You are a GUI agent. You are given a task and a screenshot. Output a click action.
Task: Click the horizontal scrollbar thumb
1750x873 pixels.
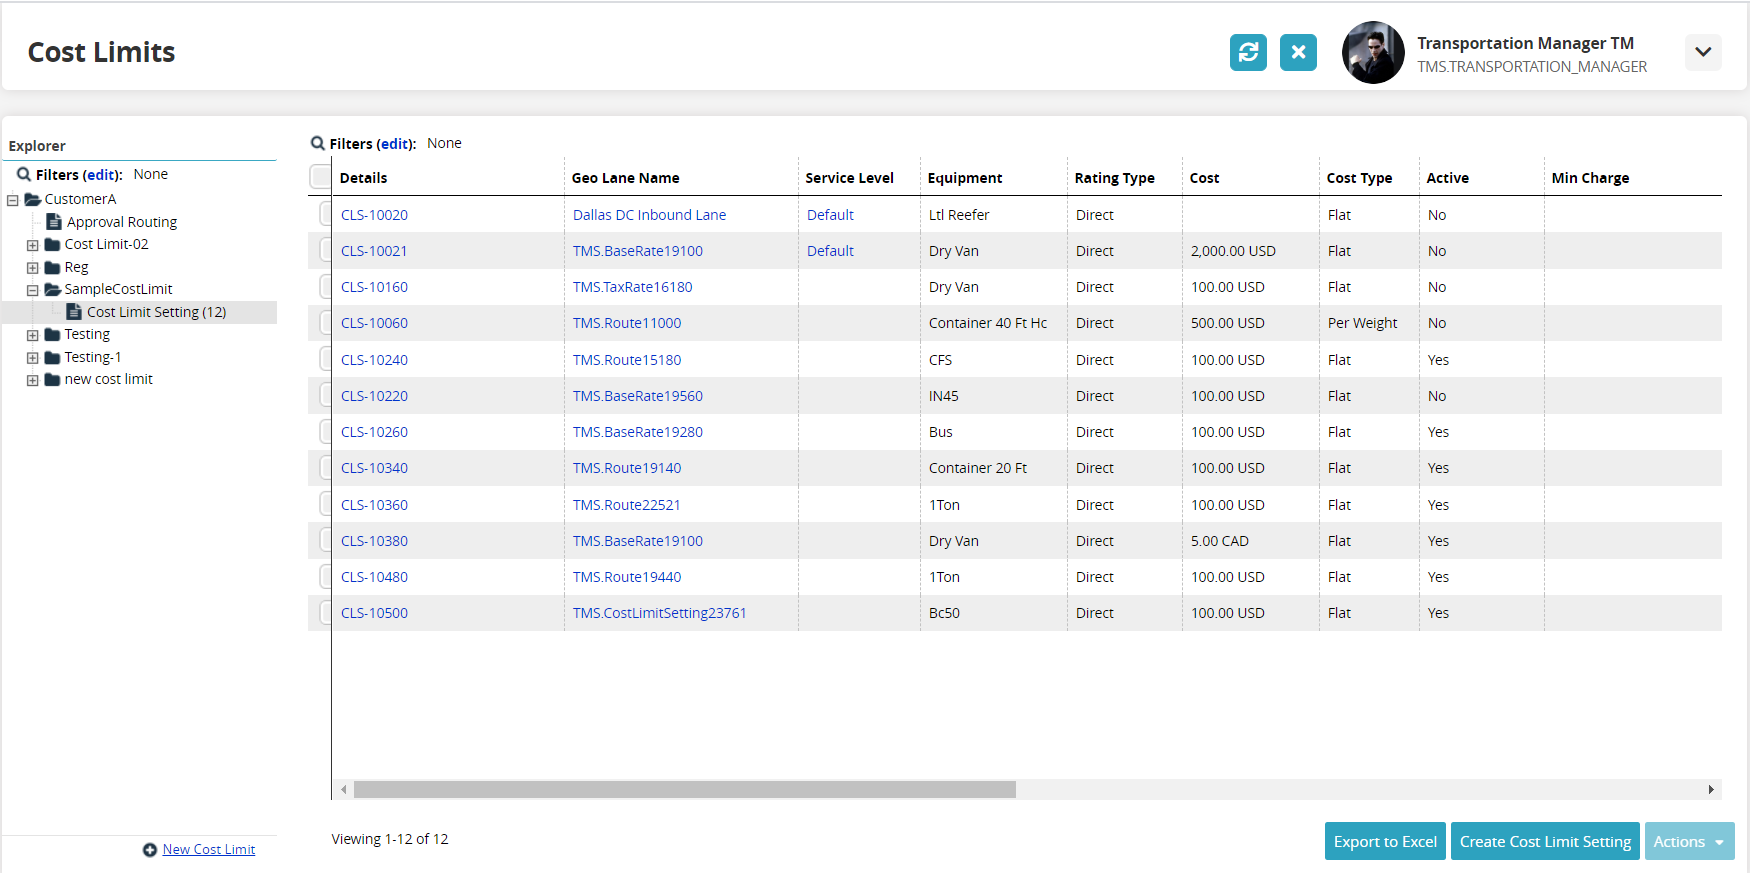point(684,790)
